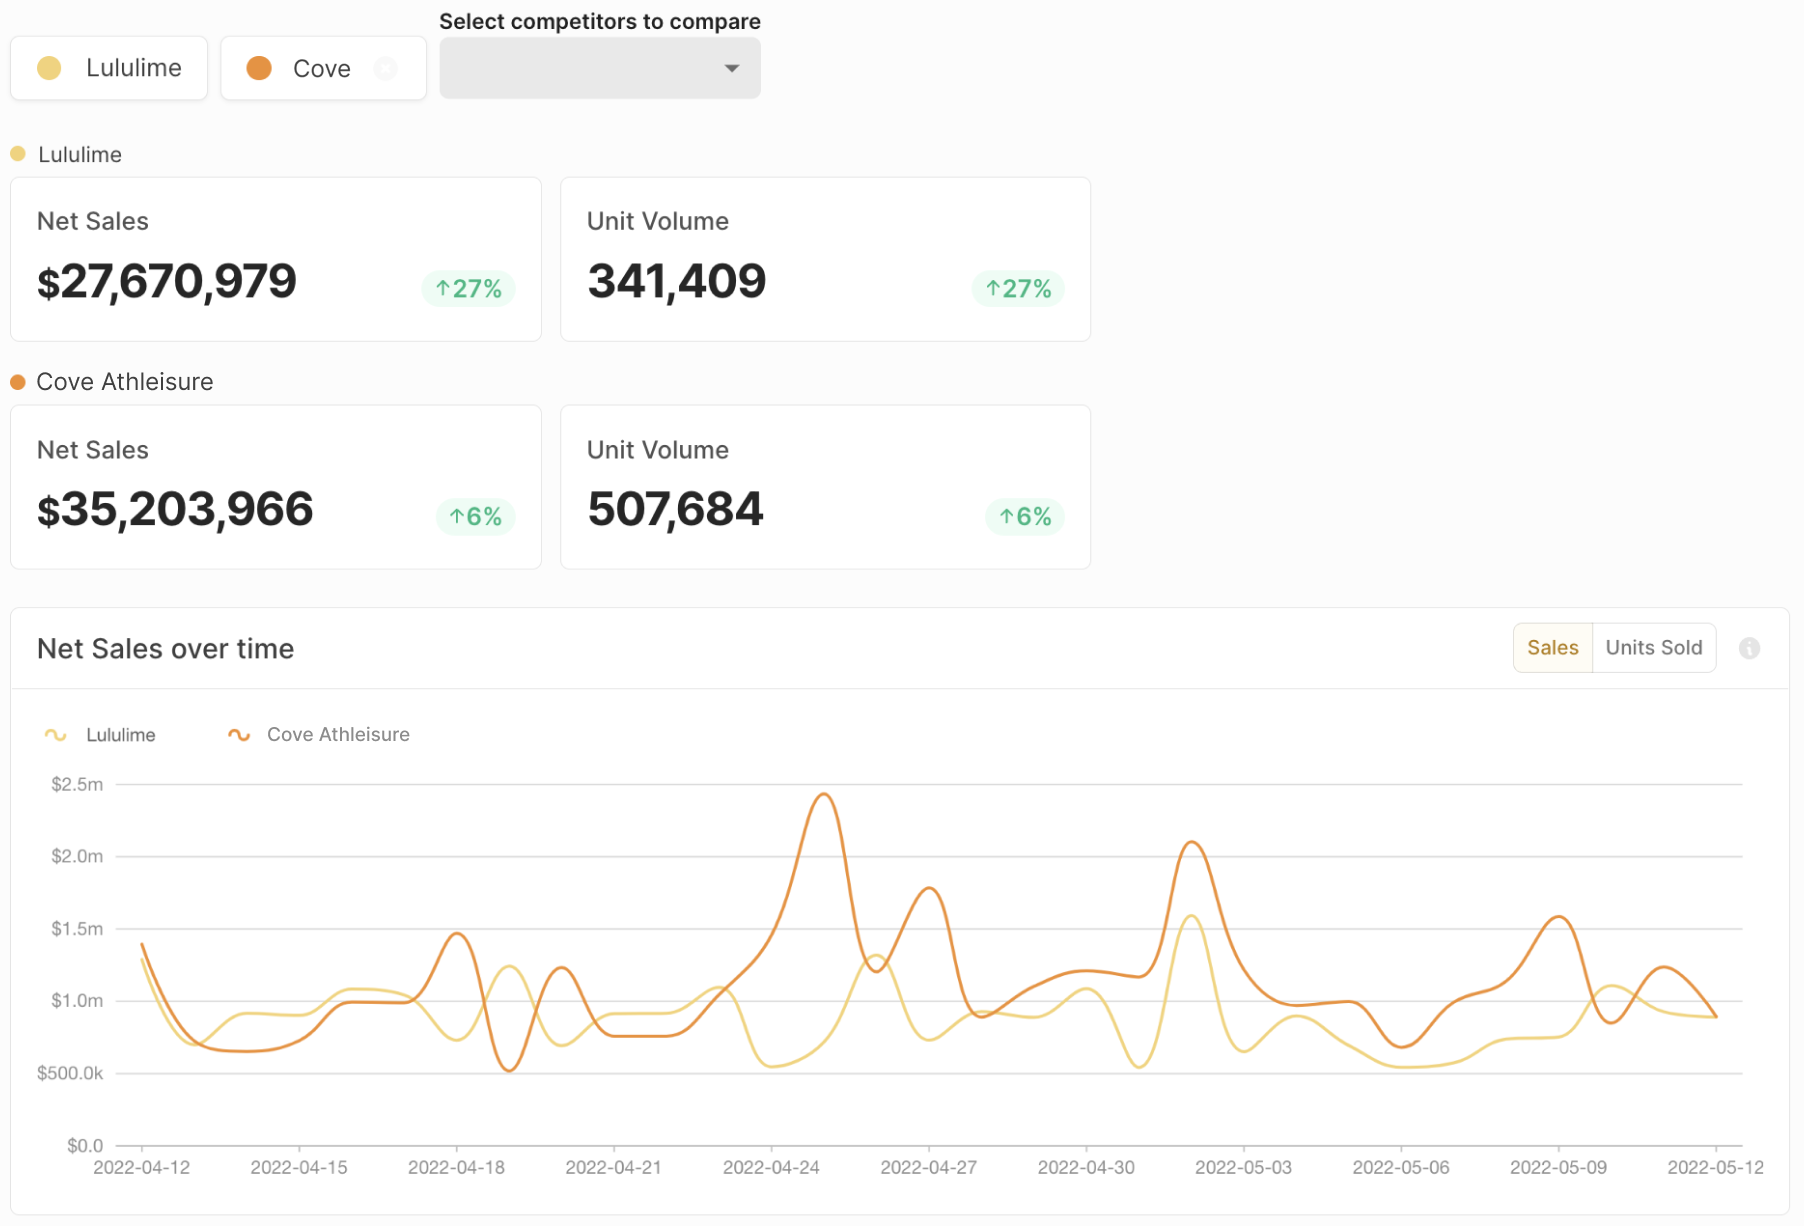Click the dropdown arrow in the competitor selector

[731, 69]
